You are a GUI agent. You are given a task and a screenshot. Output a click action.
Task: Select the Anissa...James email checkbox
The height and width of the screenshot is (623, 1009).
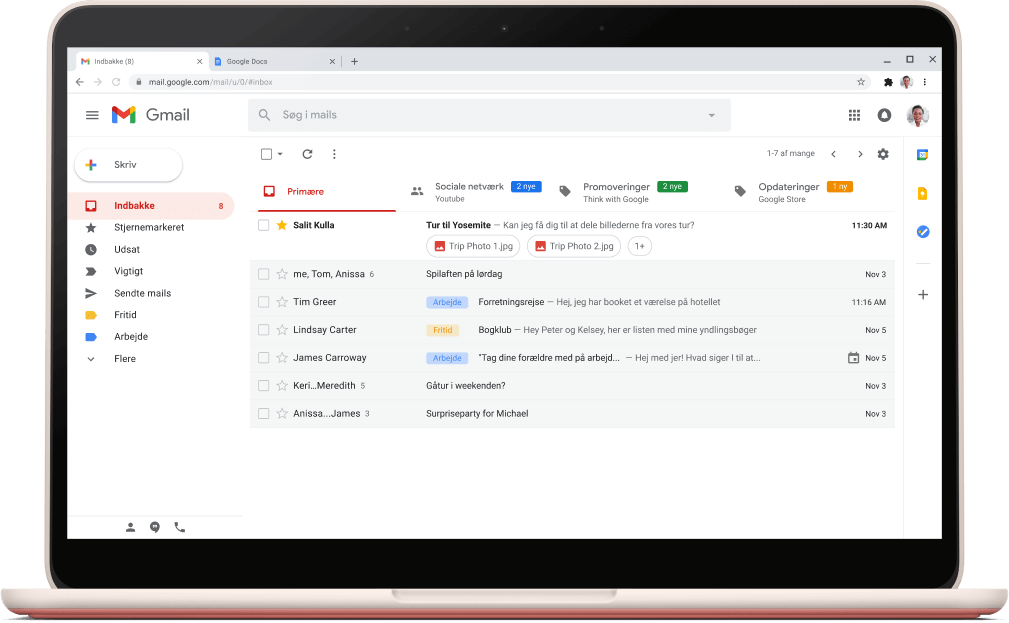point(263,414)
